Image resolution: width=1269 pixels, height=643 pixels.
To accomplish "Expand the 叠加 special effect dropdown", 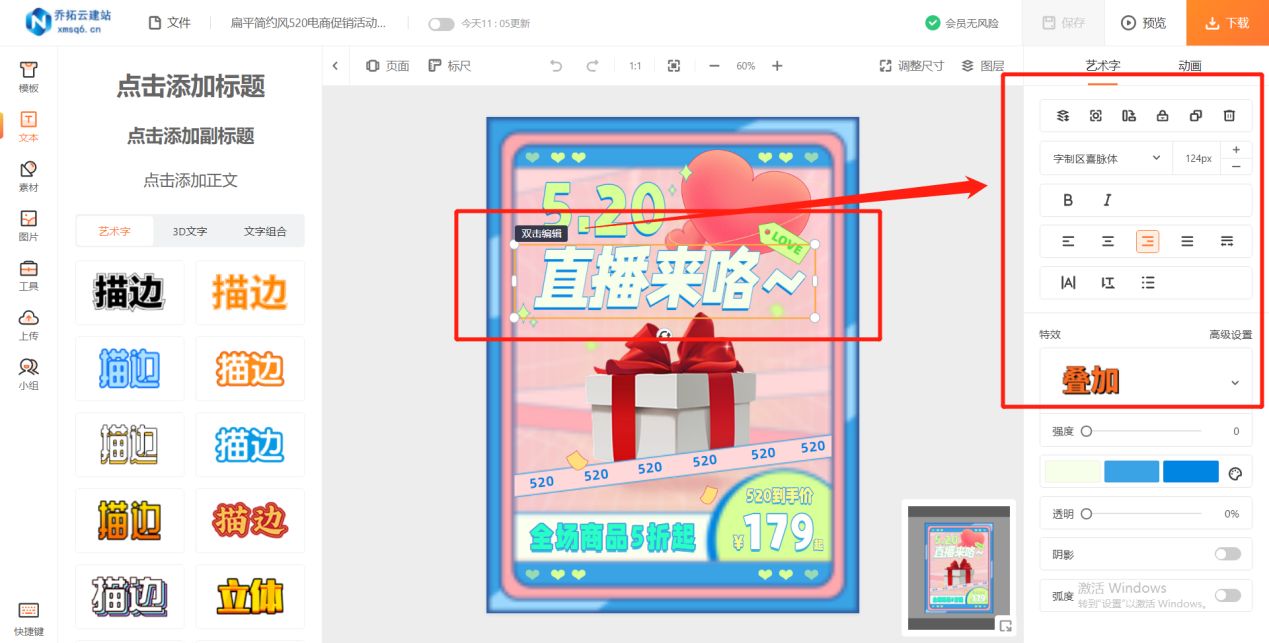I will [1145, 380].
